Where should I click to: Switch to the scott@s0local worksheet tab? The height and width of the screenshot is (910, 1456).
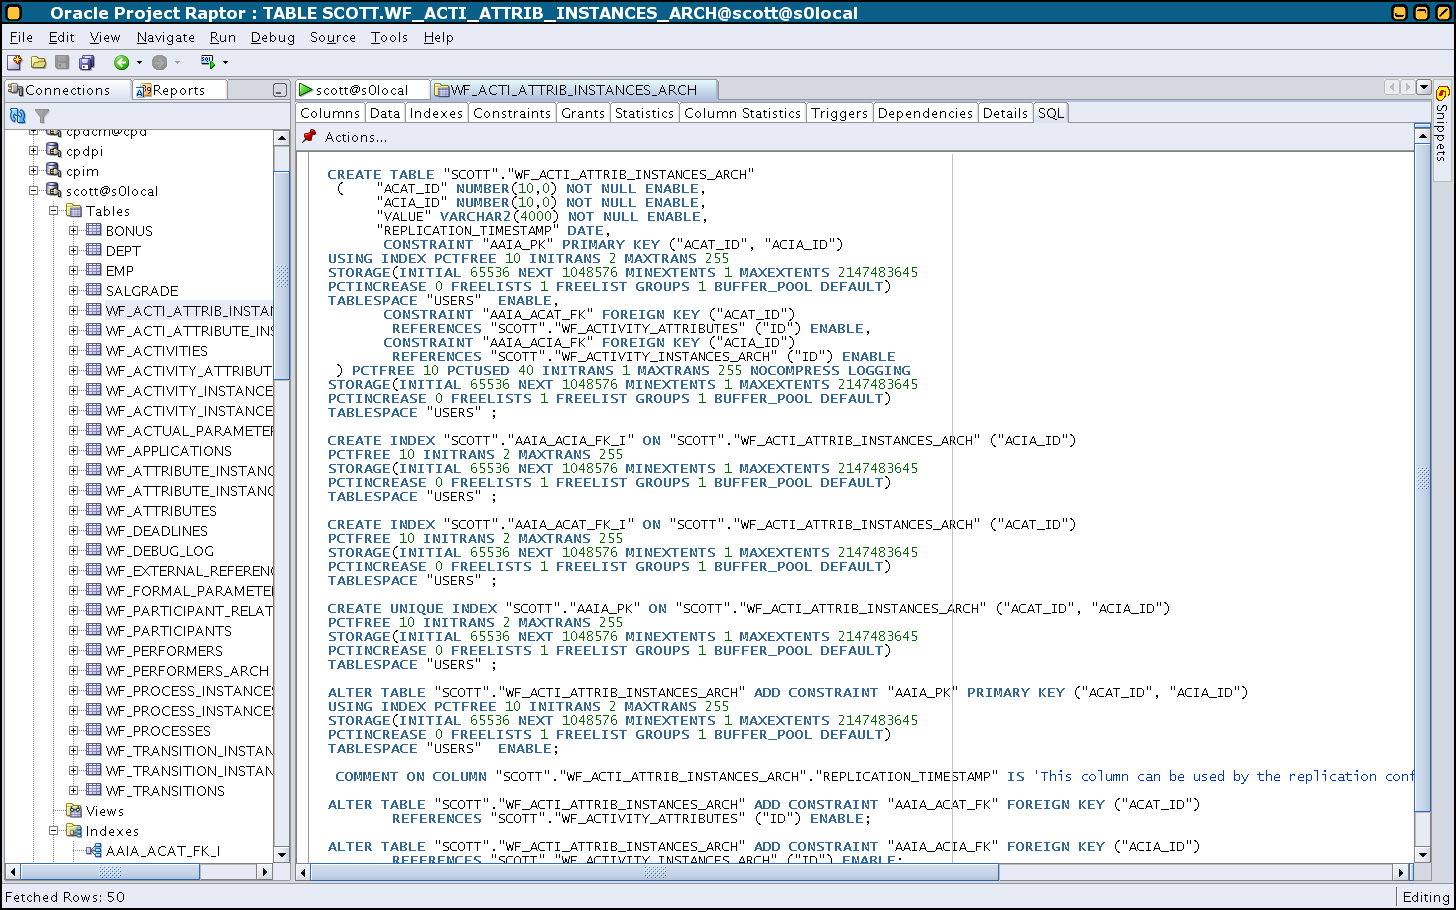pos(362,90)
